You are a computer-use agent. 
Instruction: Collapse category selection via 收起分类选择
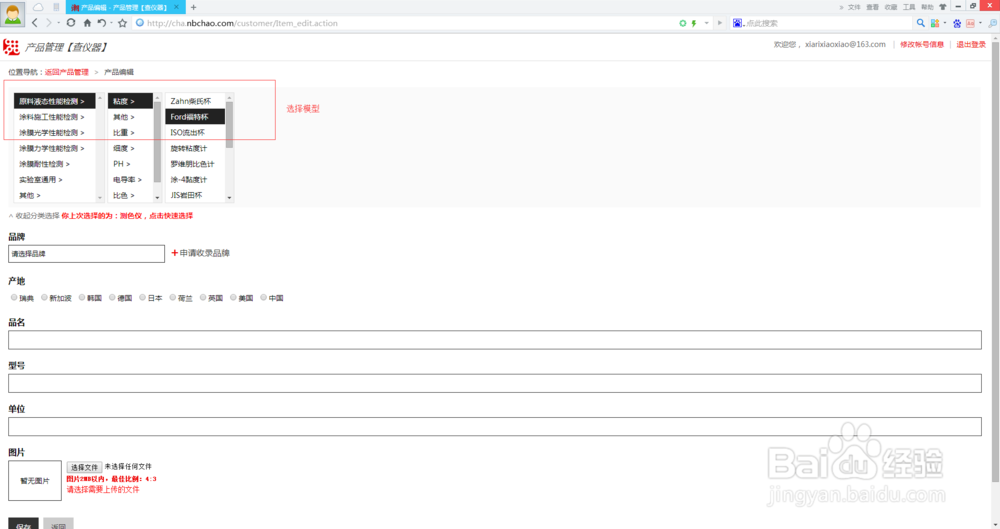pos(34,216)
